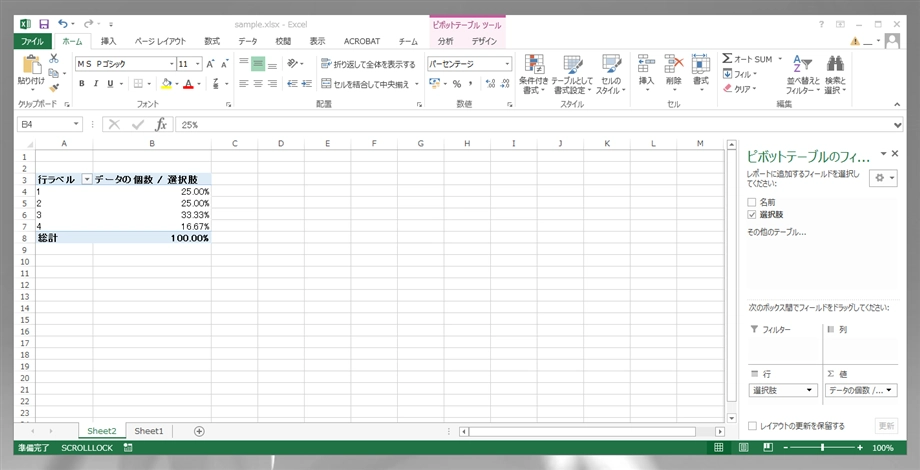Open cell styles セルのスタイル

(x=611, y=74)
